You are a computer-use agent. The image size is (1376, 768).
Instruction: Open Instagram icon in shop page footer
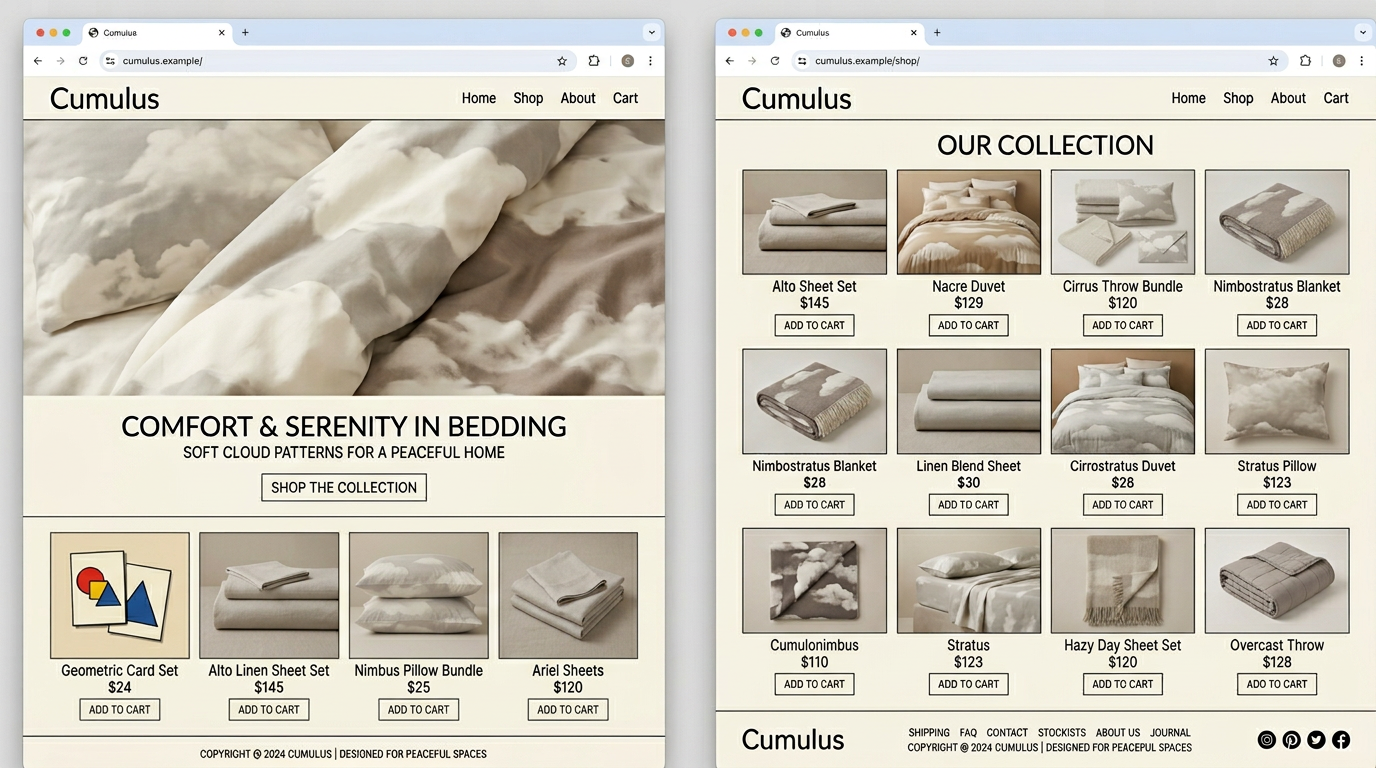click(1266, 740)
